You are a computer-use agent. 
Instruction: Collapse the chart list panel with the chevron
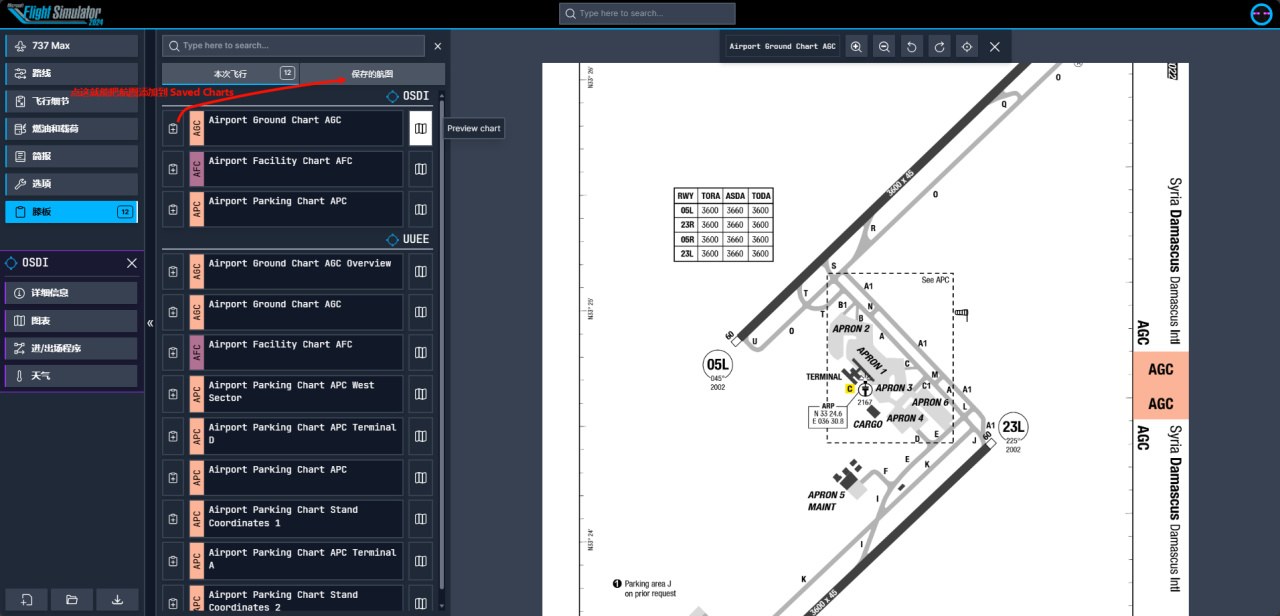pos(150,323)
